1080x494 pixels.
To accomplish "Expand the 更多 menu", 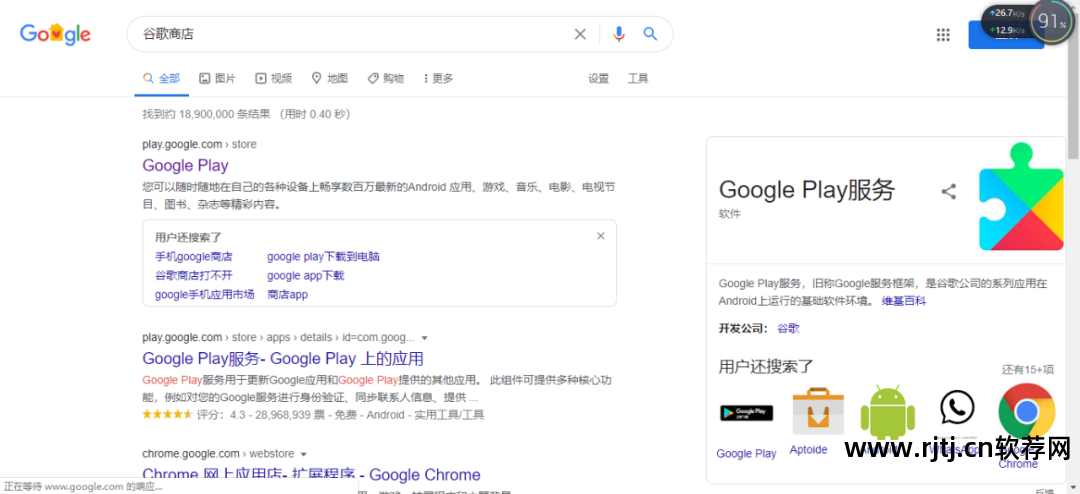I will point(438,79).
